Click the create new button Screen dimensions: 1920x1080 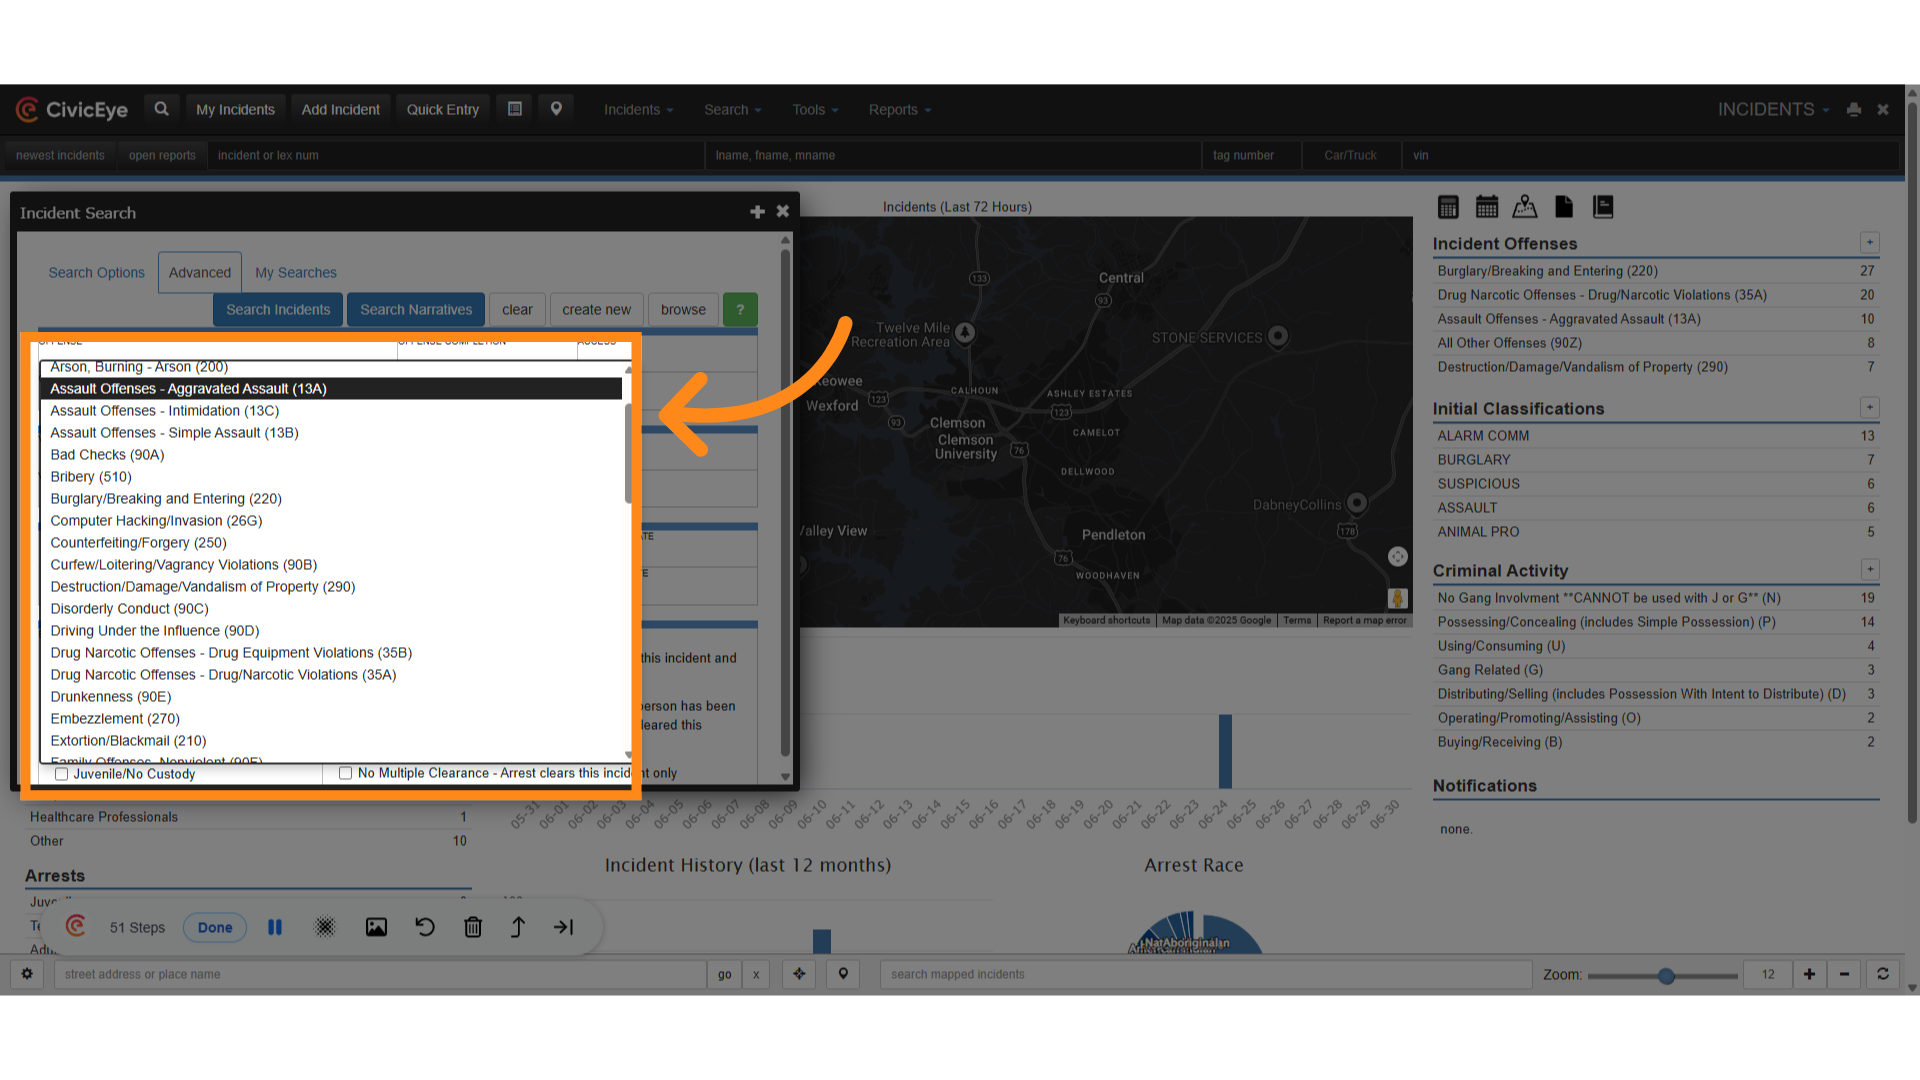coord(596,310)
